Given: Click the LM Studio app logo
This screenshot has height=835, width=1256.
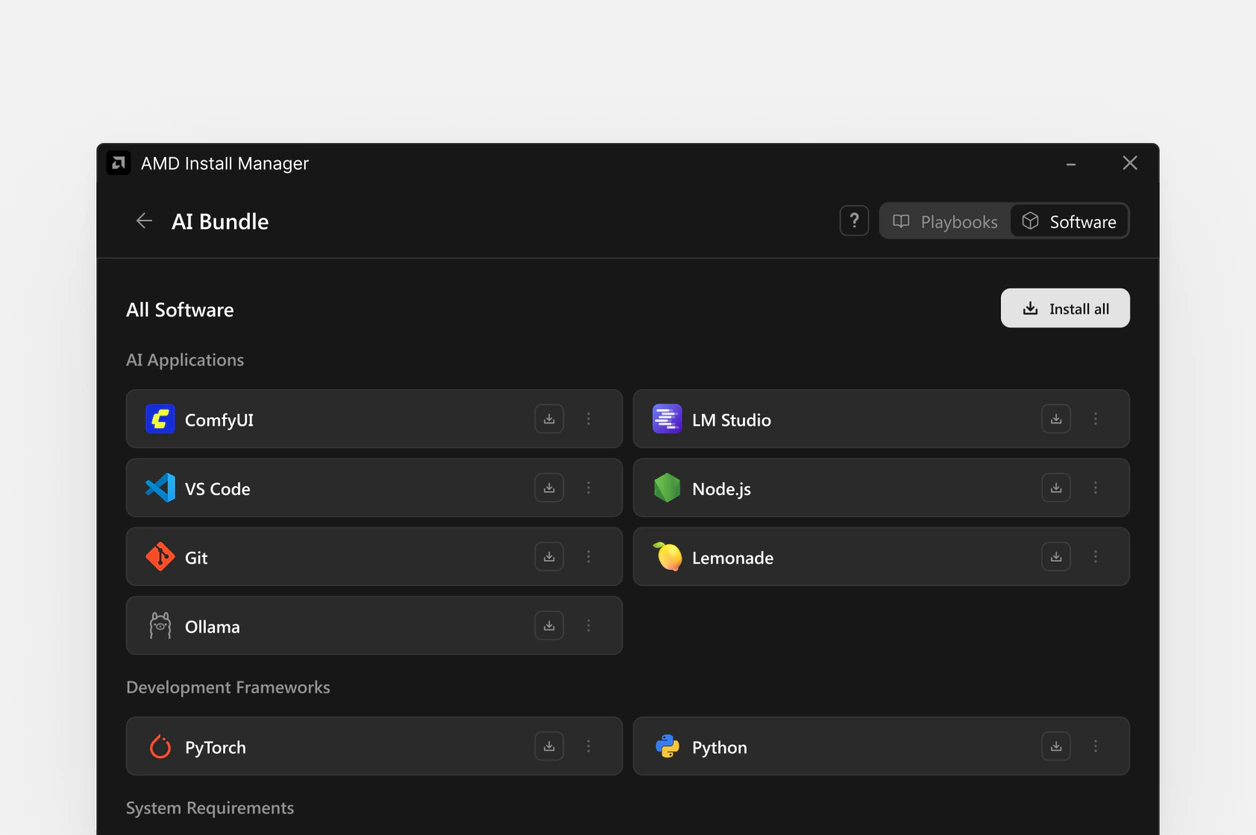Looking at the screenshot, I should point(667,419).
